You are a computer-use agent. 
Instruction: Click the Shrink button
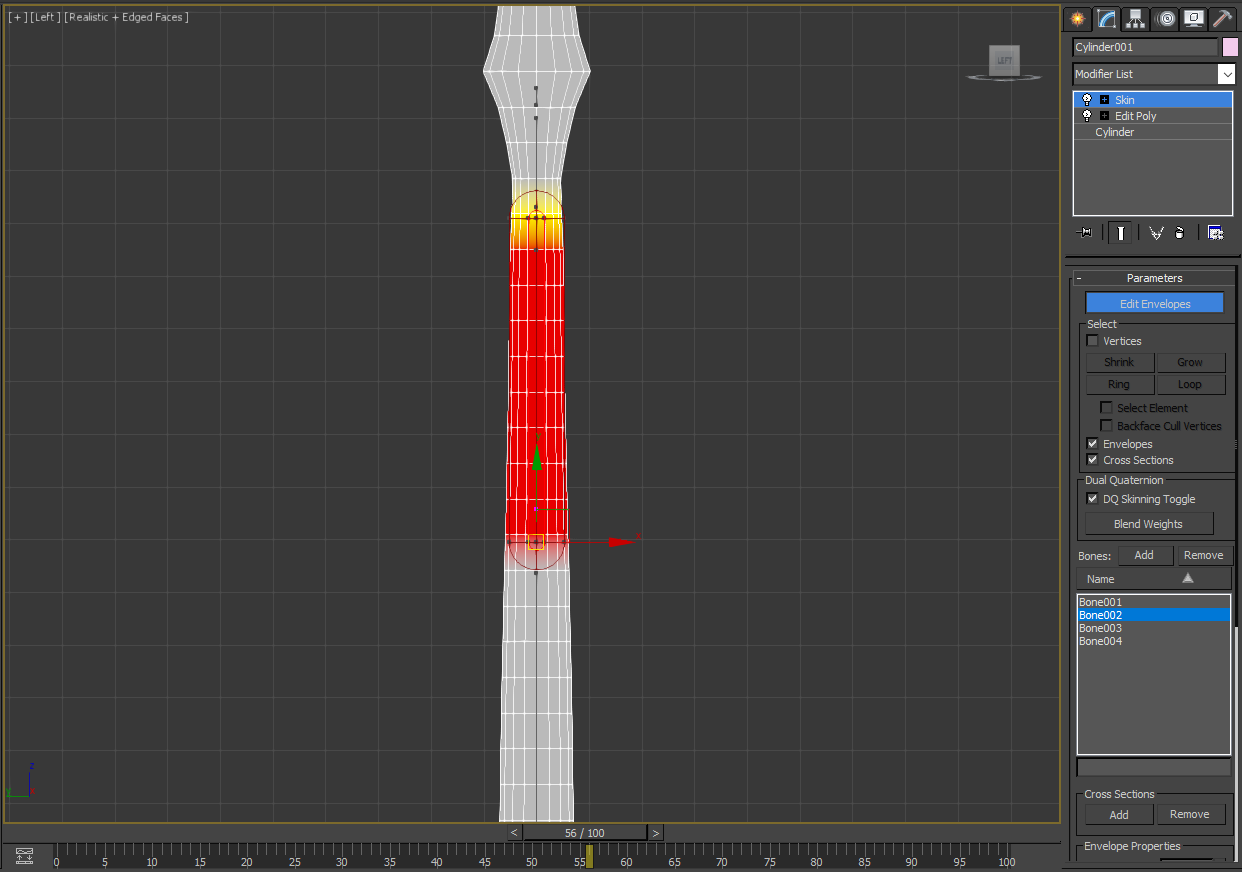[1119, 362]
